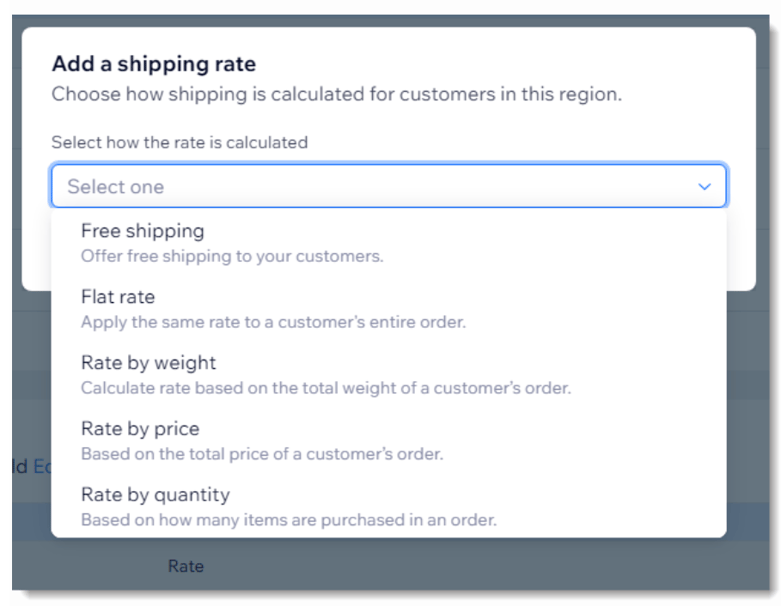
Task: Click the partially hidden Edit link at left
Action: coord(40,466)
